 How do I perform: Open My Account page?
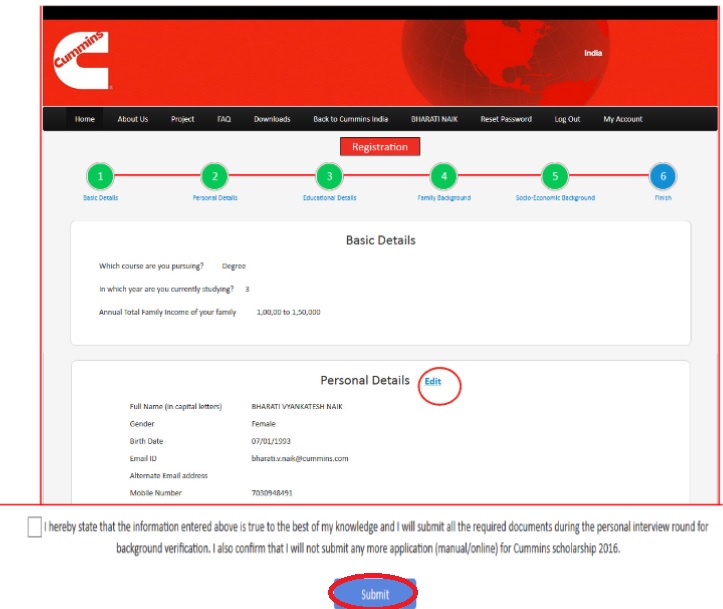point(623,119)
